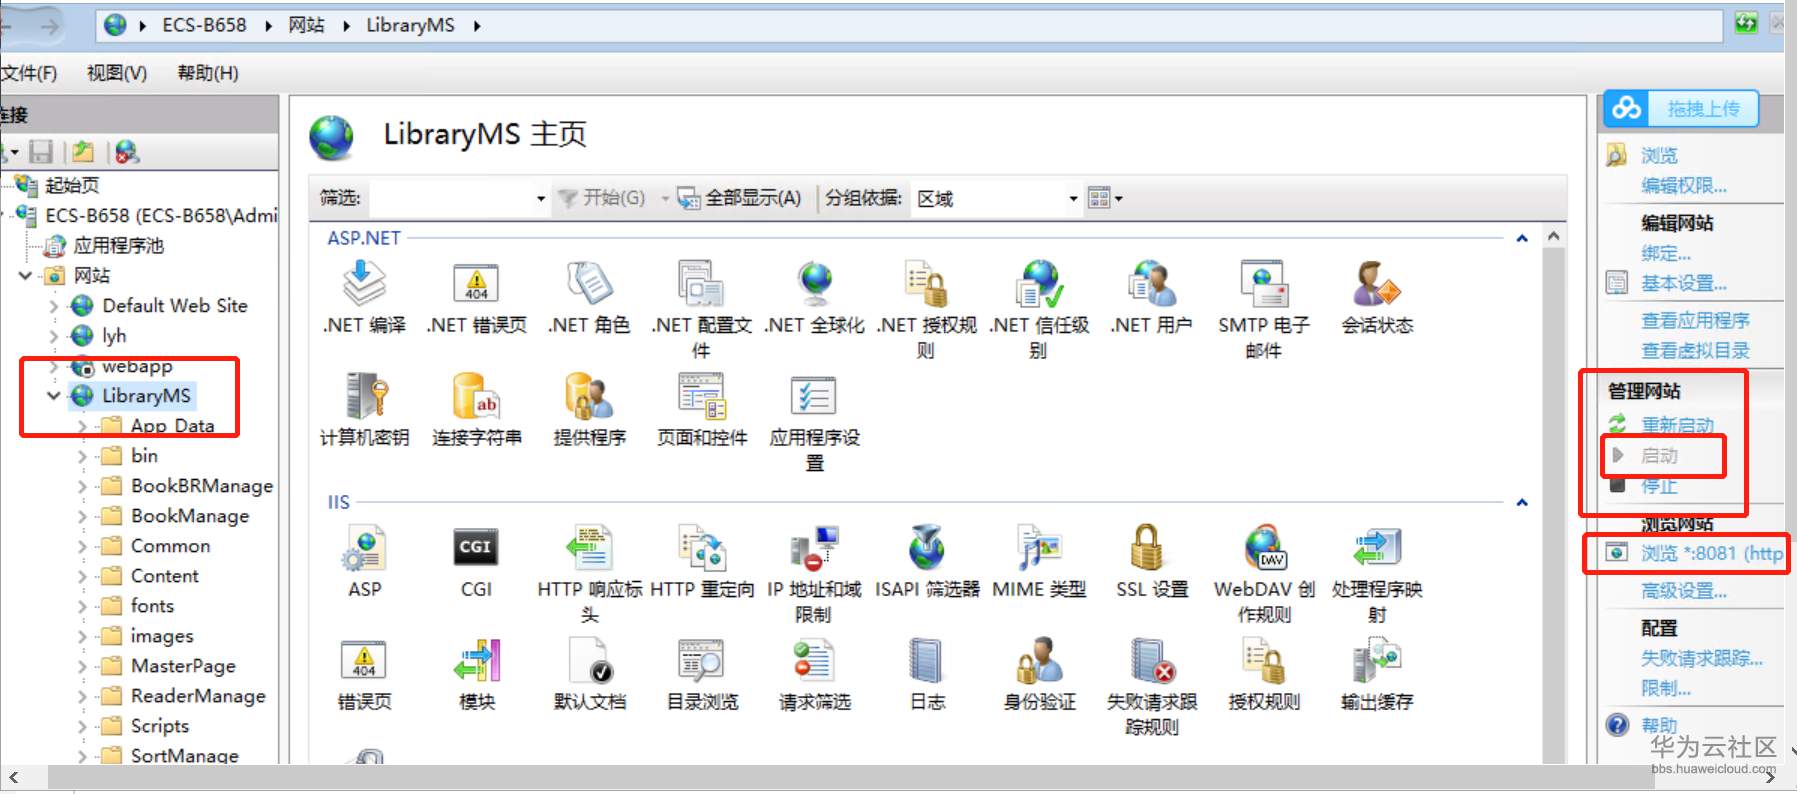The width and height of the screenshot is (1797, 794).
Task: Click 查看虚拟目录 link
Action: [x=1695, y=350]
